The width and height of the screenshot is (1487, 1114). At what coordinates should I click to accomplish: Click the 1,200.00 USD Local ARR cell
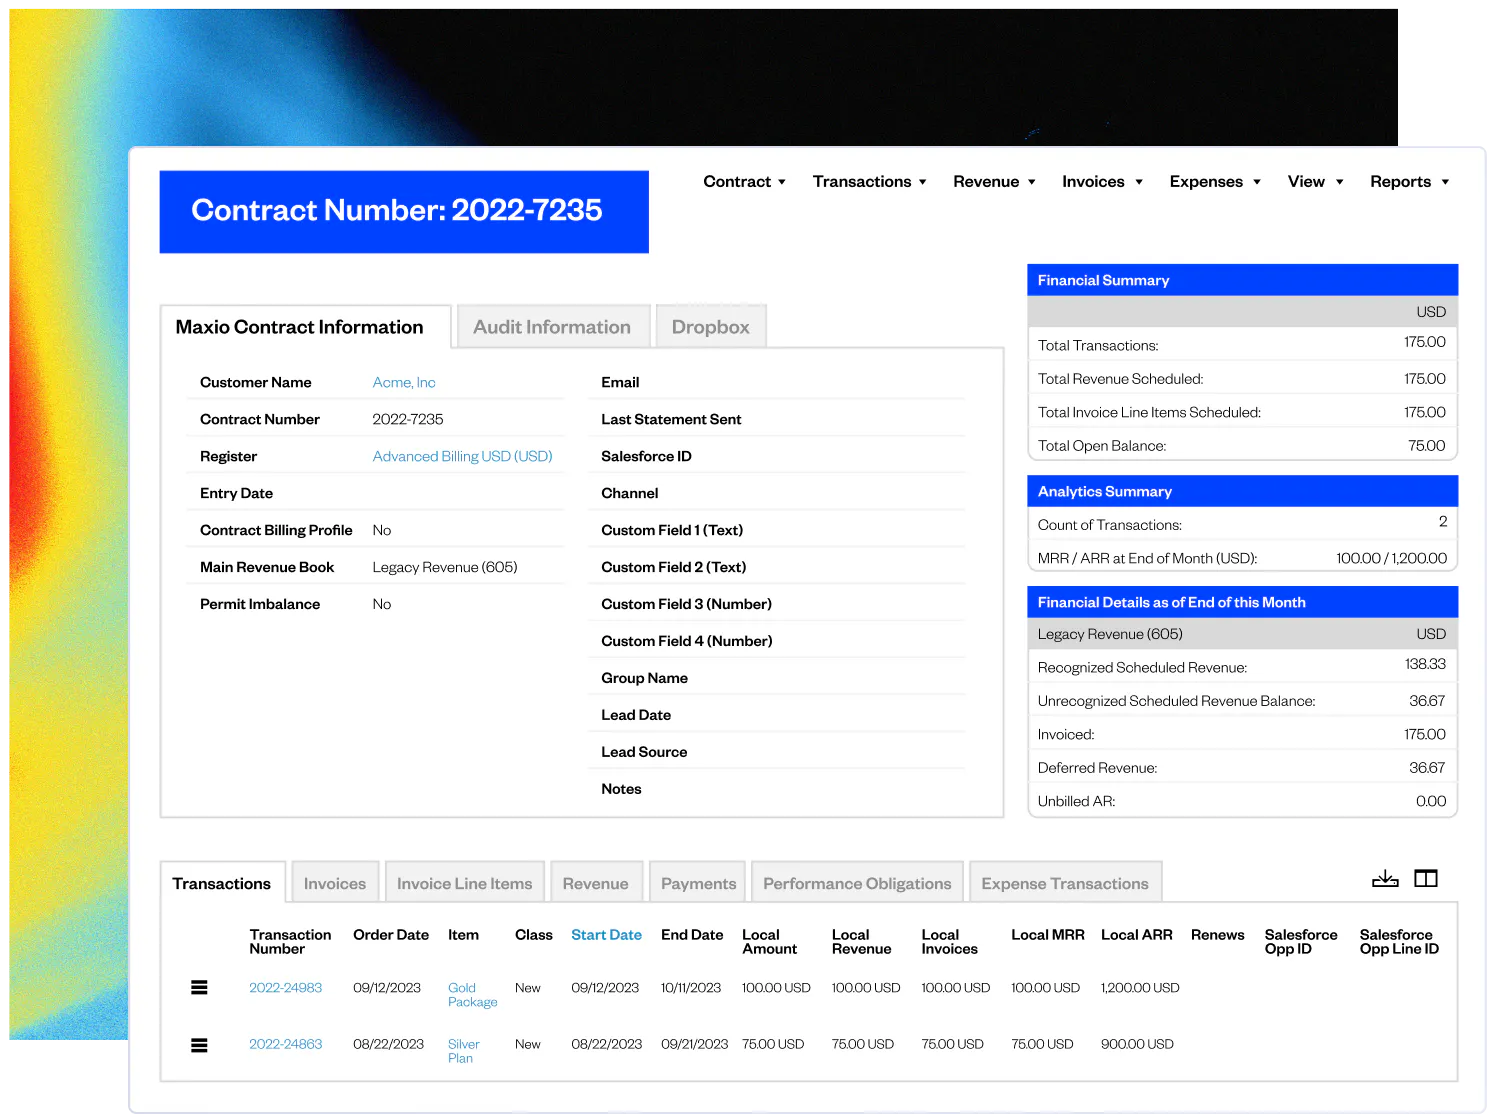tap(1140, 988)
